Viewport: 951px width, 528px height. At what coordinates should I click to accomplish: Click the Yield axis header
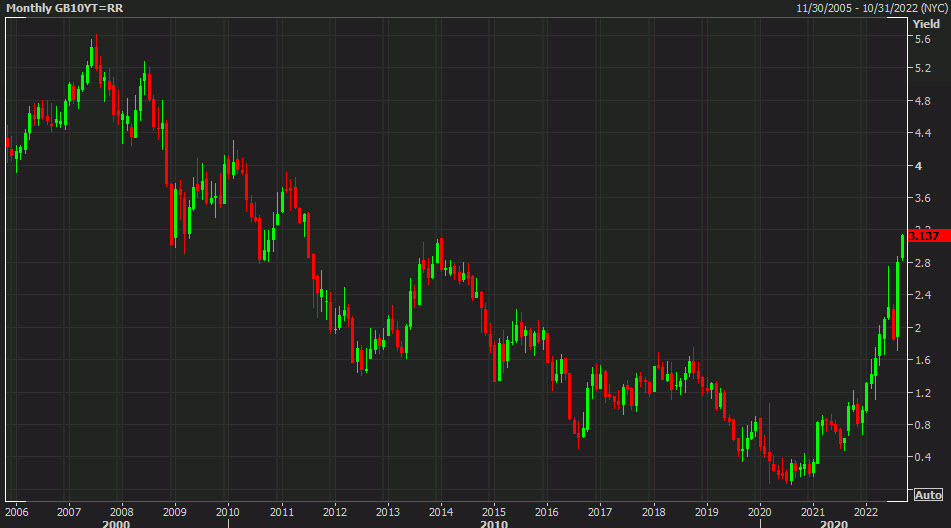[x=926, y=24]
